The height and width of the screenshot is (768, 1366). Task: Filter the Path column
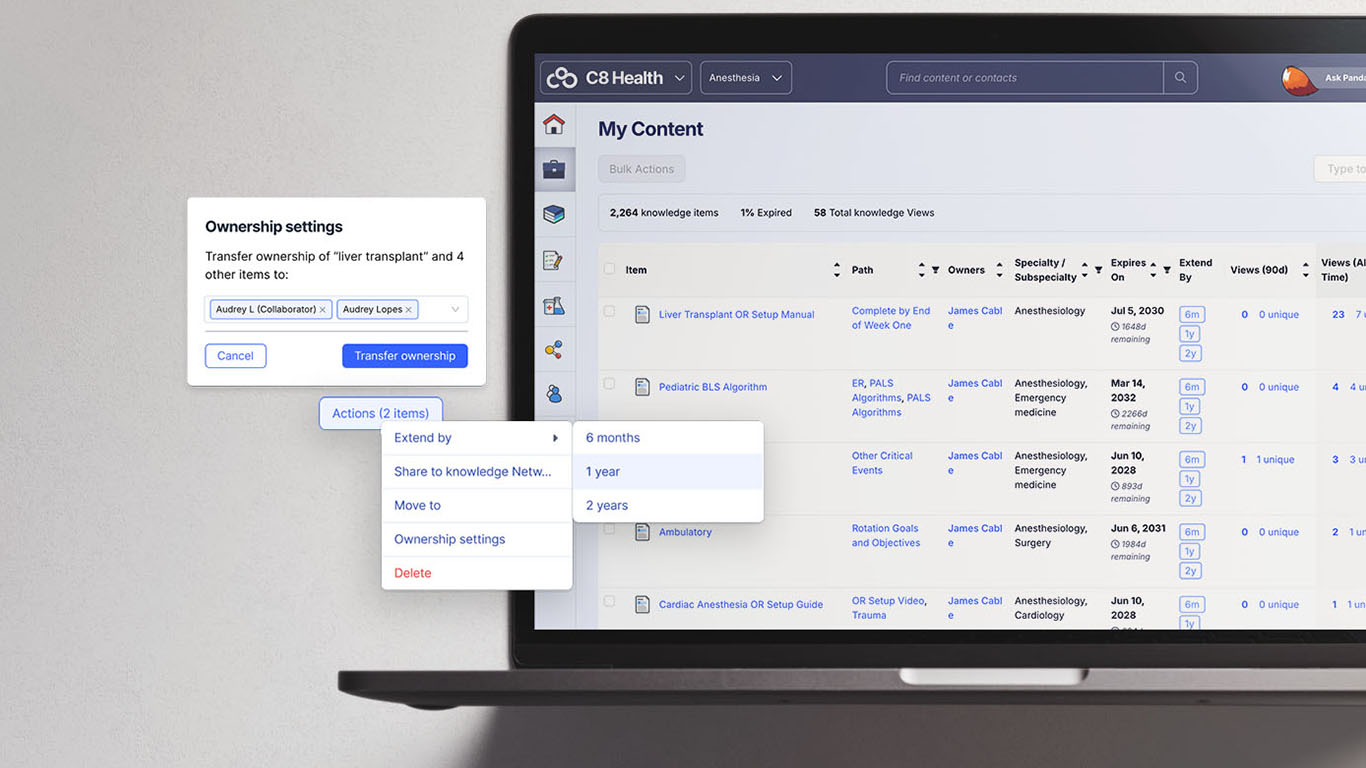click(936, 270)
